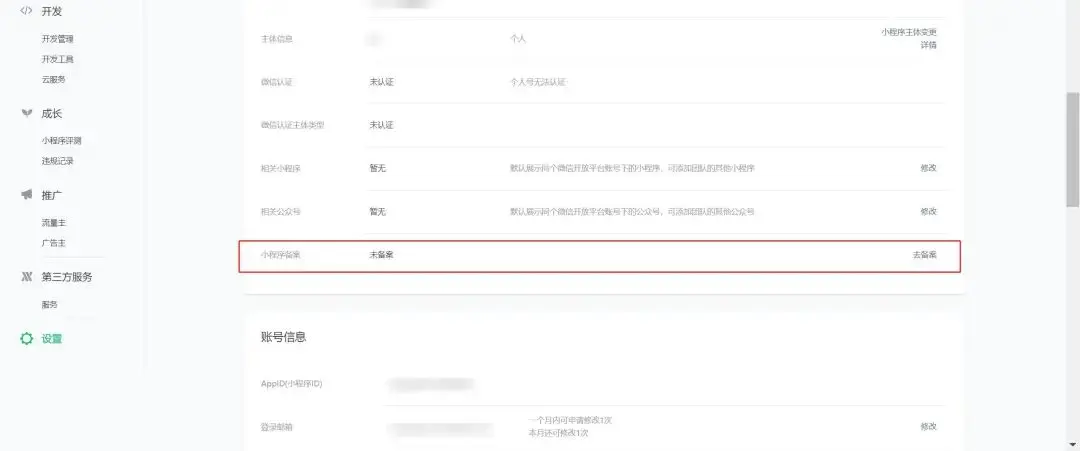Open 小程序评测 under 成长
The width and height of the screenshot is (1080, 451).
click(x=61, y=140)
